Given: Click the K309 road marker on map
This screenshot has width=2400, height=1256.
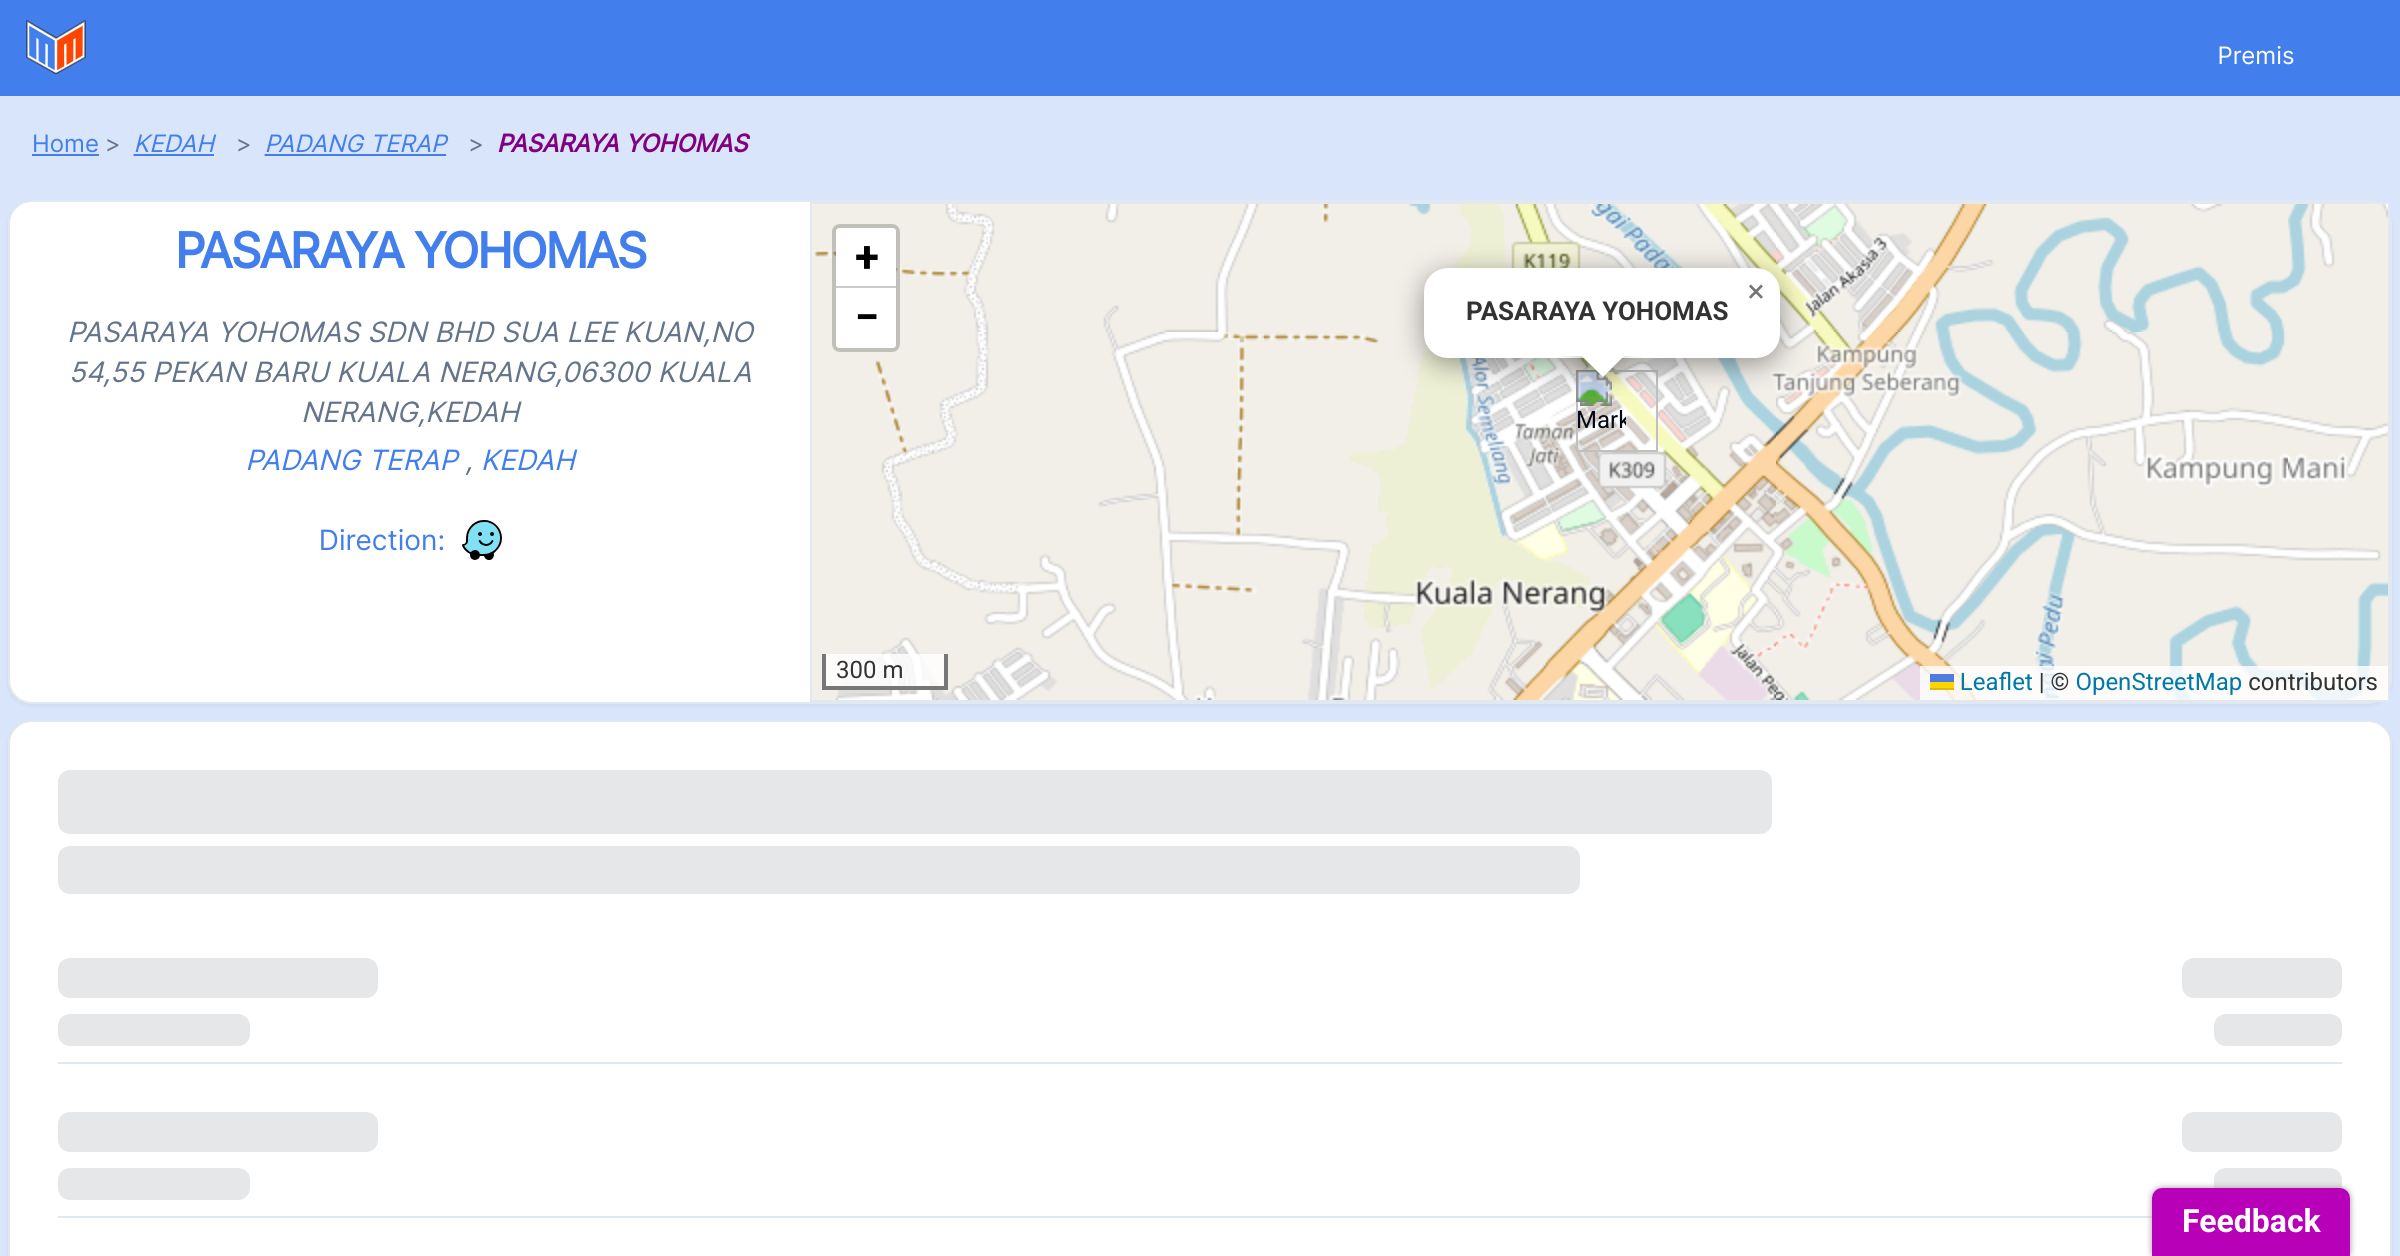Looking at the screenshot, I should click(1631, 470).
